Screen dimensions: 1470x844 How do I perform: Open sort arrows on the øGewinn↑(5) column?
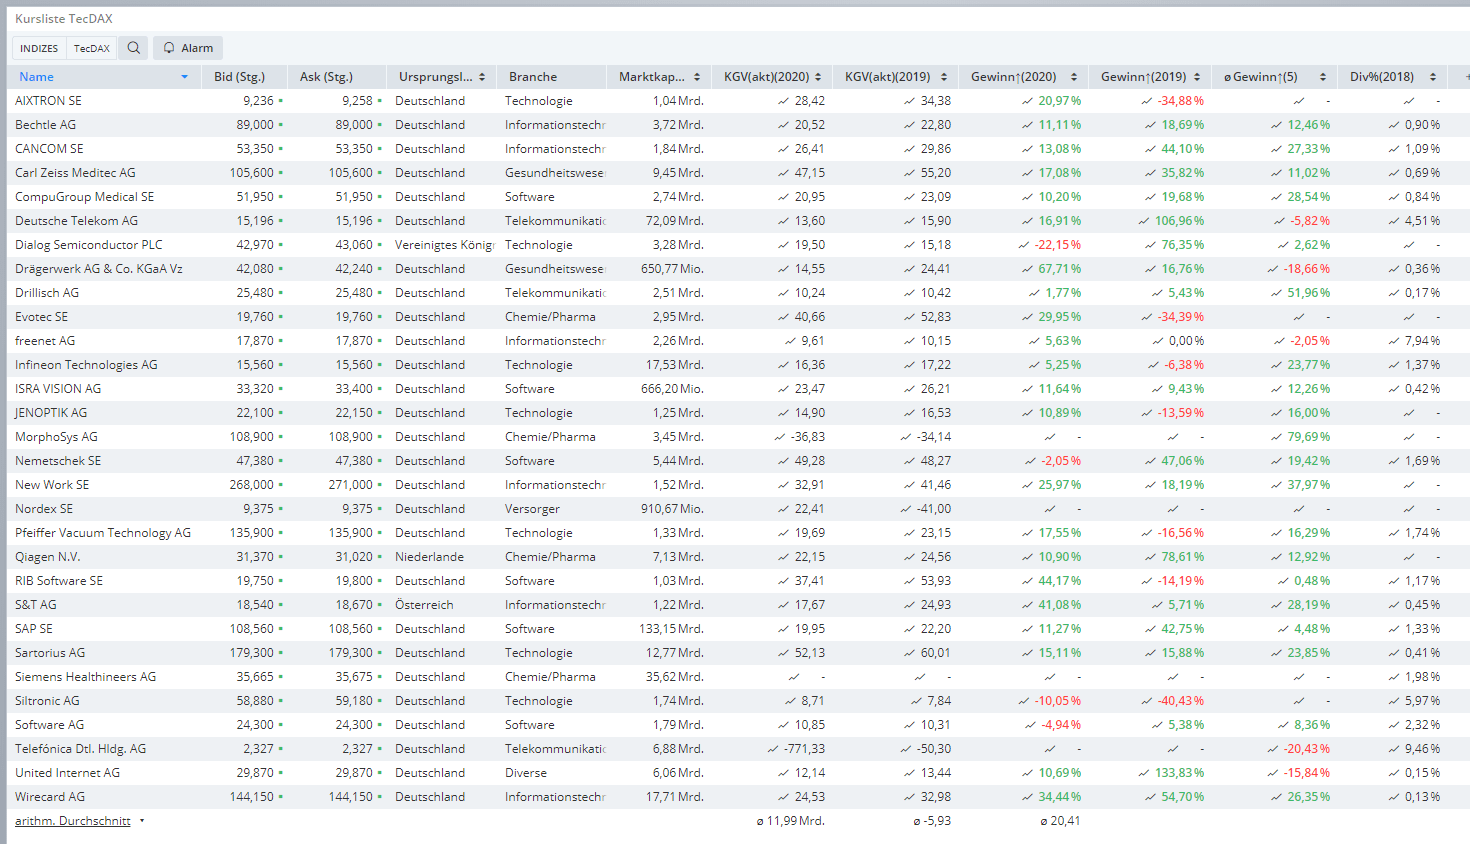pos(1323,77)
